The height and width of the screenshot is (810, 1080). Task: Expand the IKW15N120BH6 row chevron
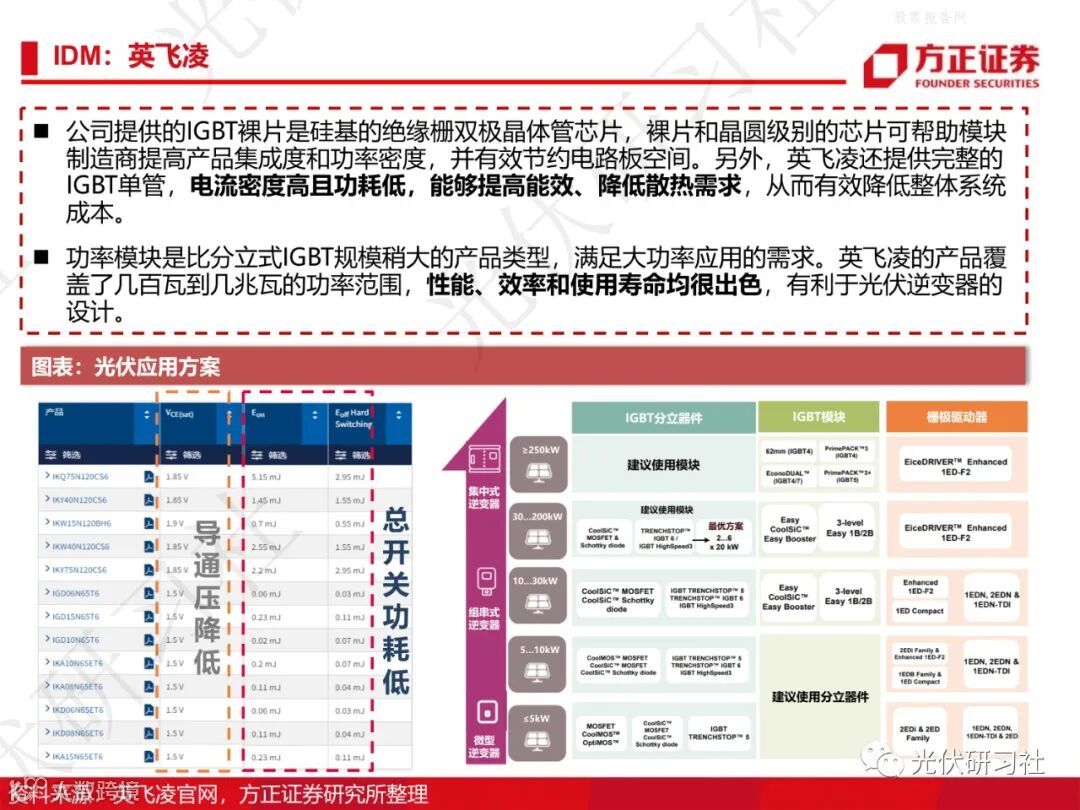coord(47,523)
